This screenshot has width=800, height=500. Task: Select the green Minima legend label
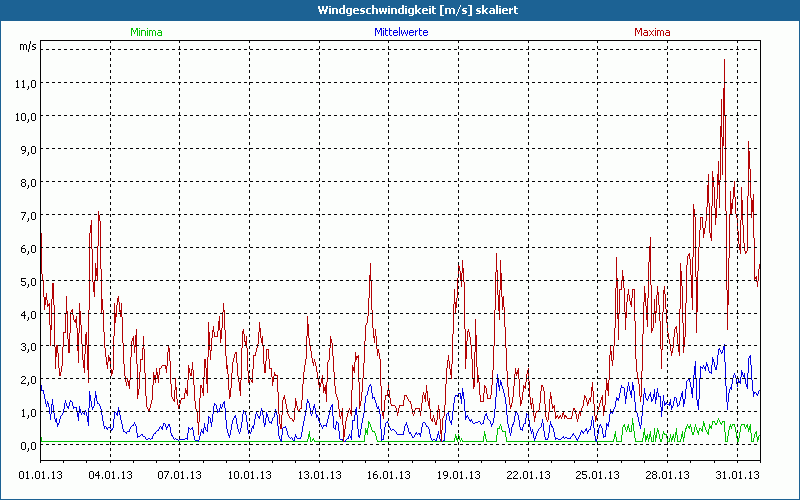coord(146,32)
